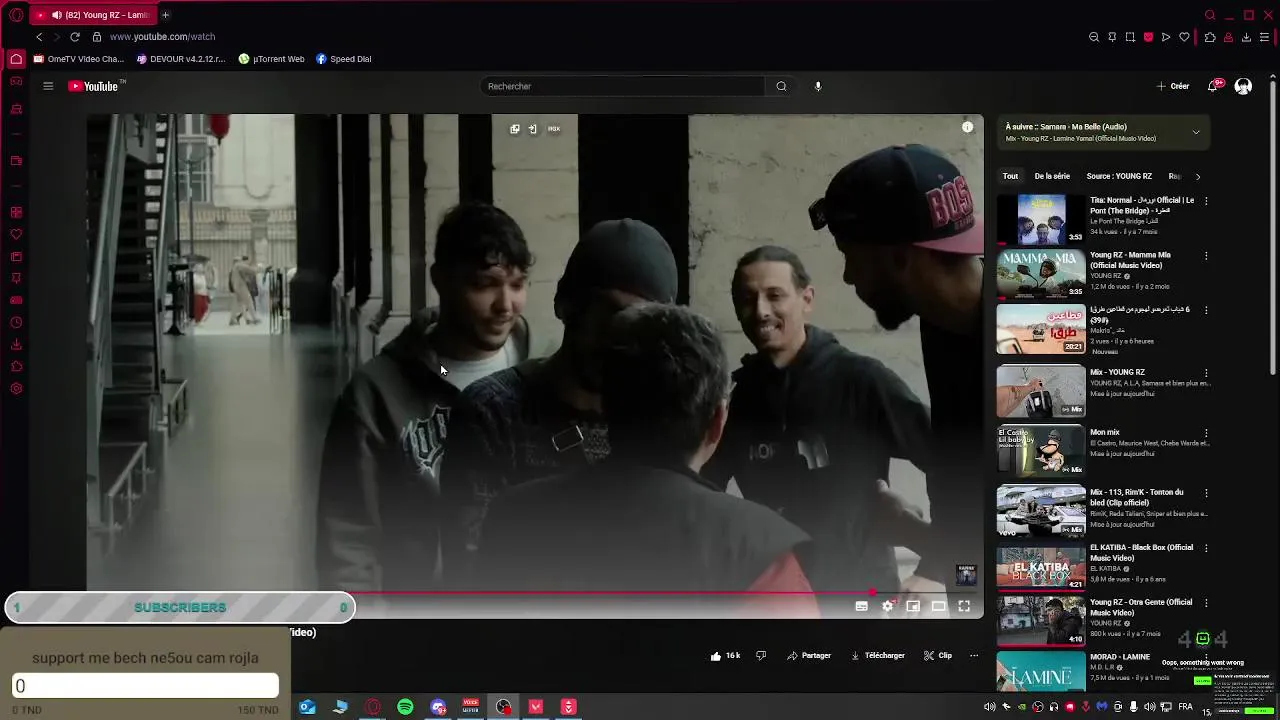Open the Speed Dial bookmark
Viewport: 1280px width, 720px height.
(343, 59)
